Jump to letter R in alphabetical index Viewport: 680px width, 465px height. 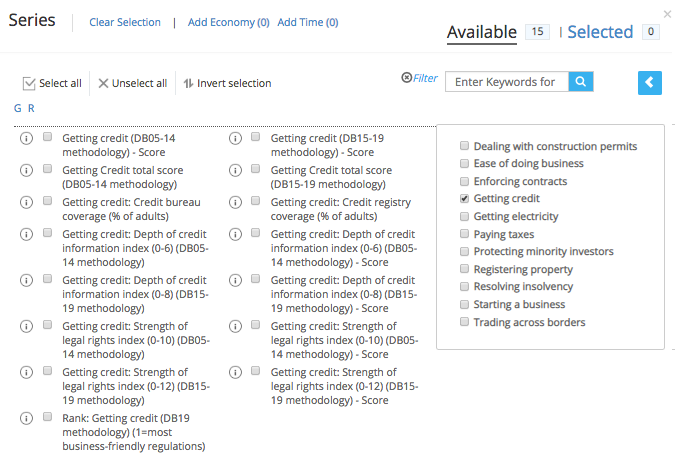point(31,108)
